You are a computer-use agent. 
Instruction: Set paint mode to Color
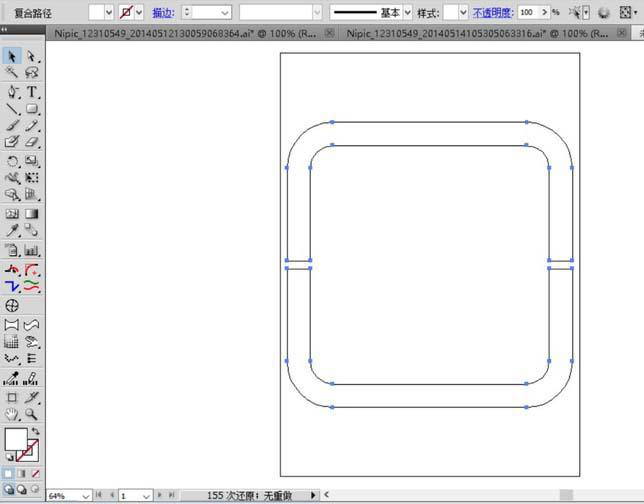tap(8, 474)
